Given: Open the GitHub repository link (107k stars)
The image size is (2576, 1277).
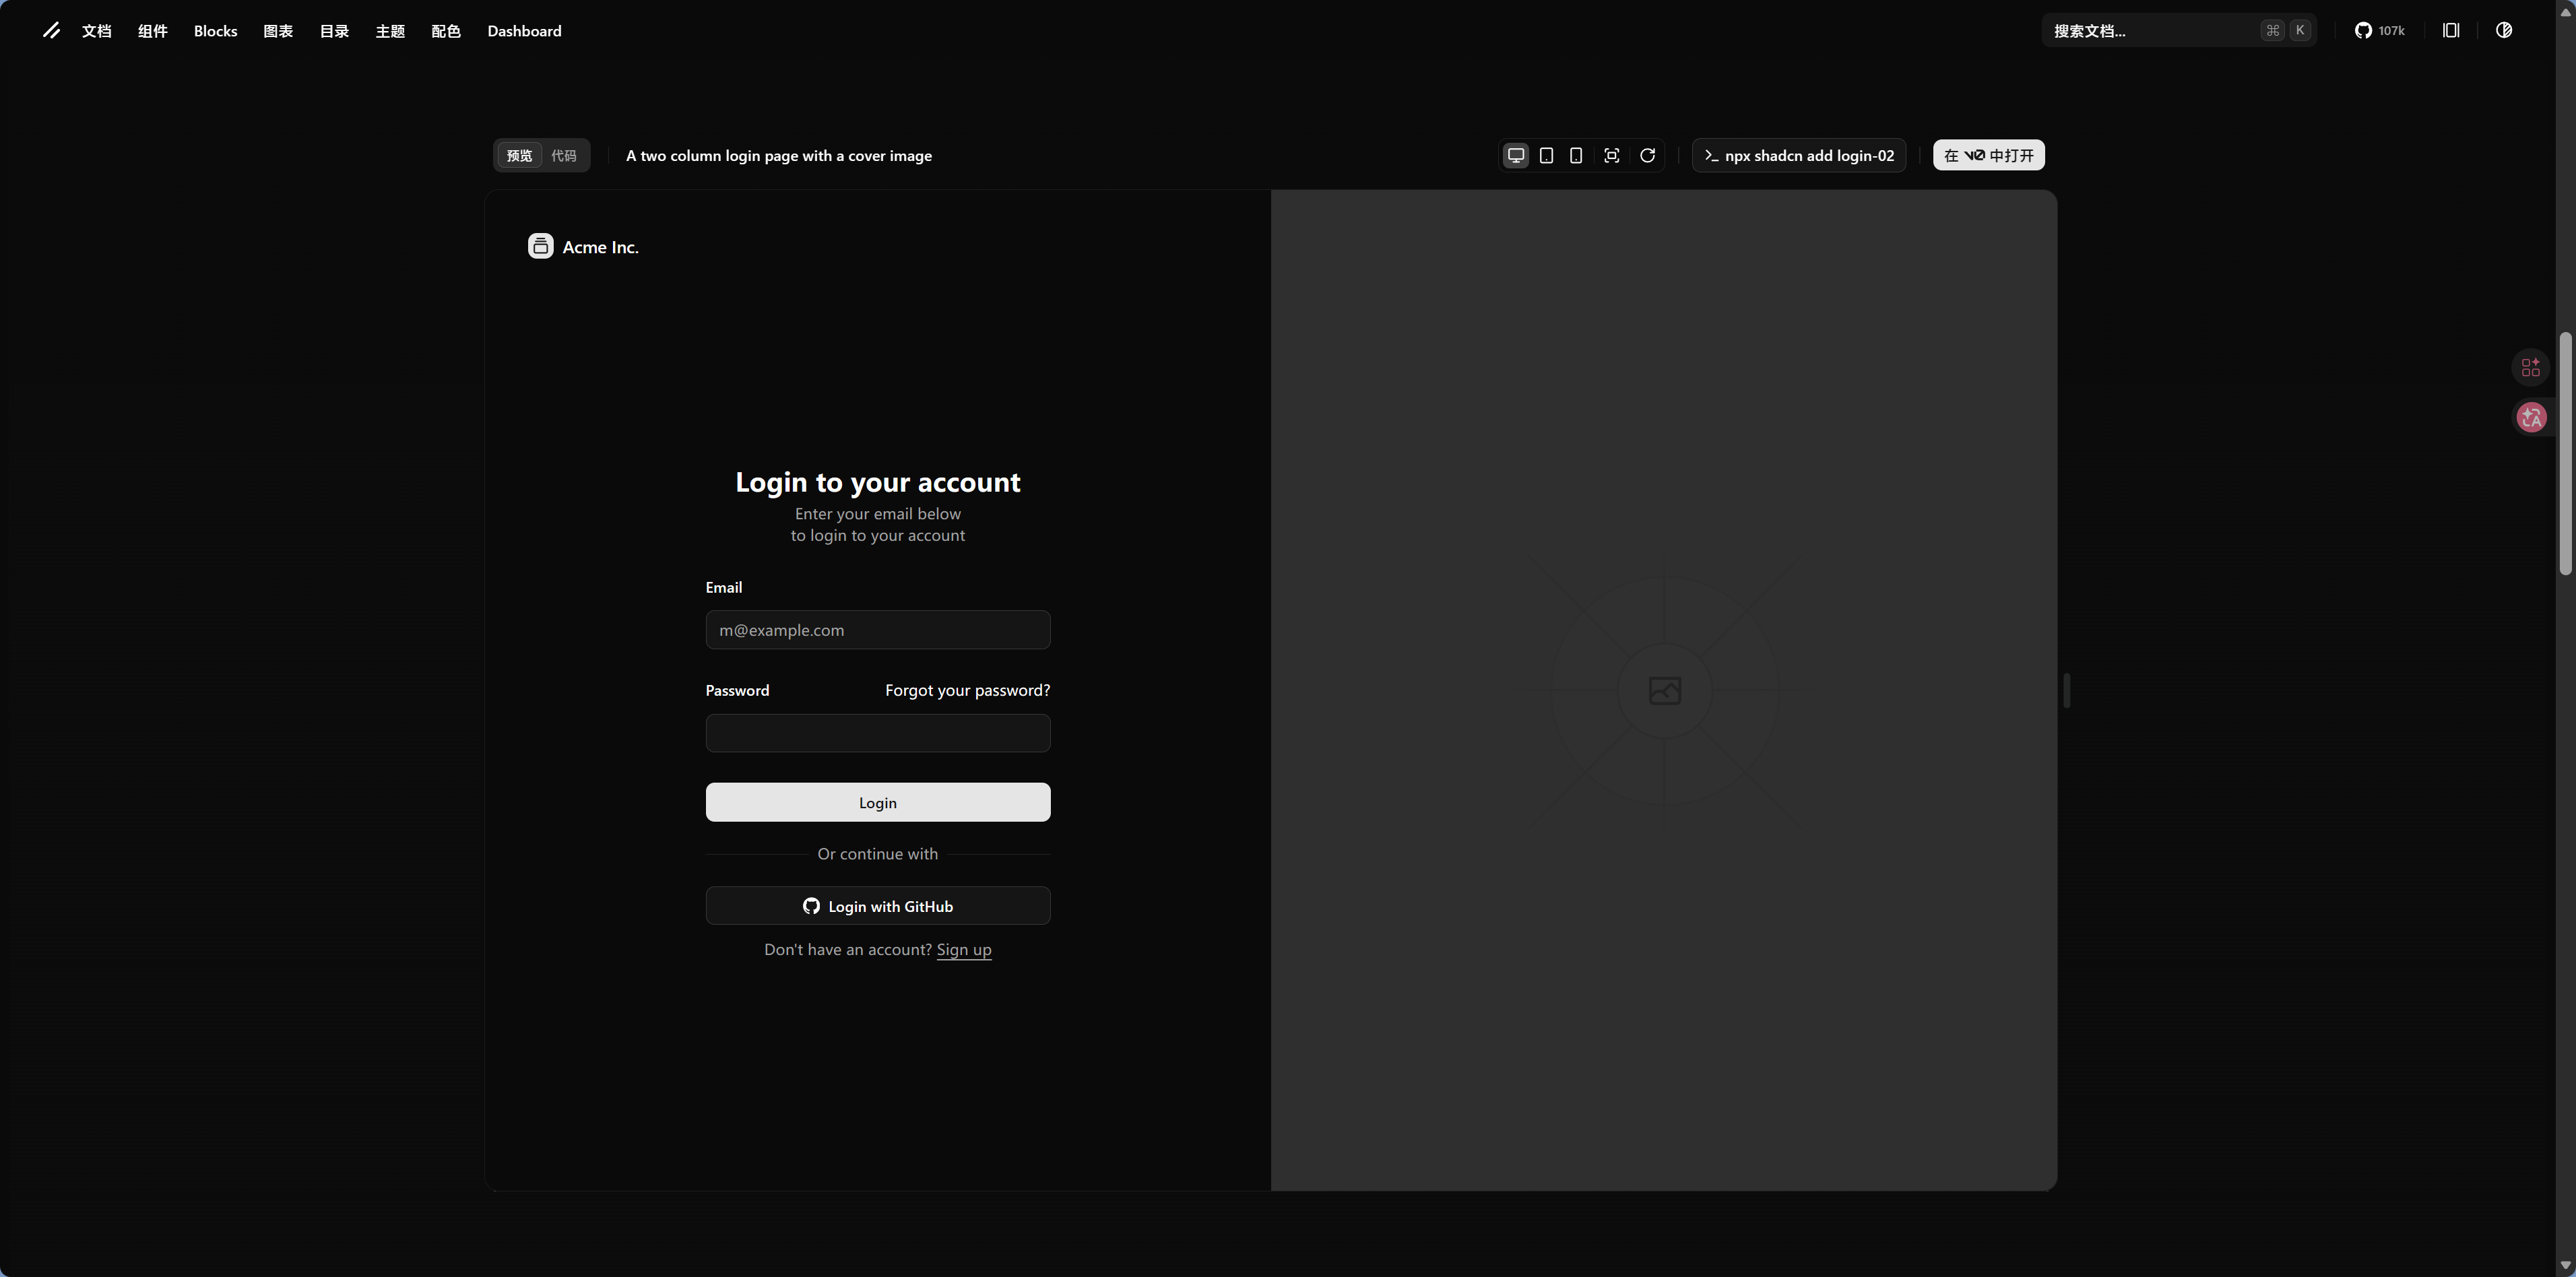Looking at the screenshot, I should pyautogui.click(x=2379, y=31).
